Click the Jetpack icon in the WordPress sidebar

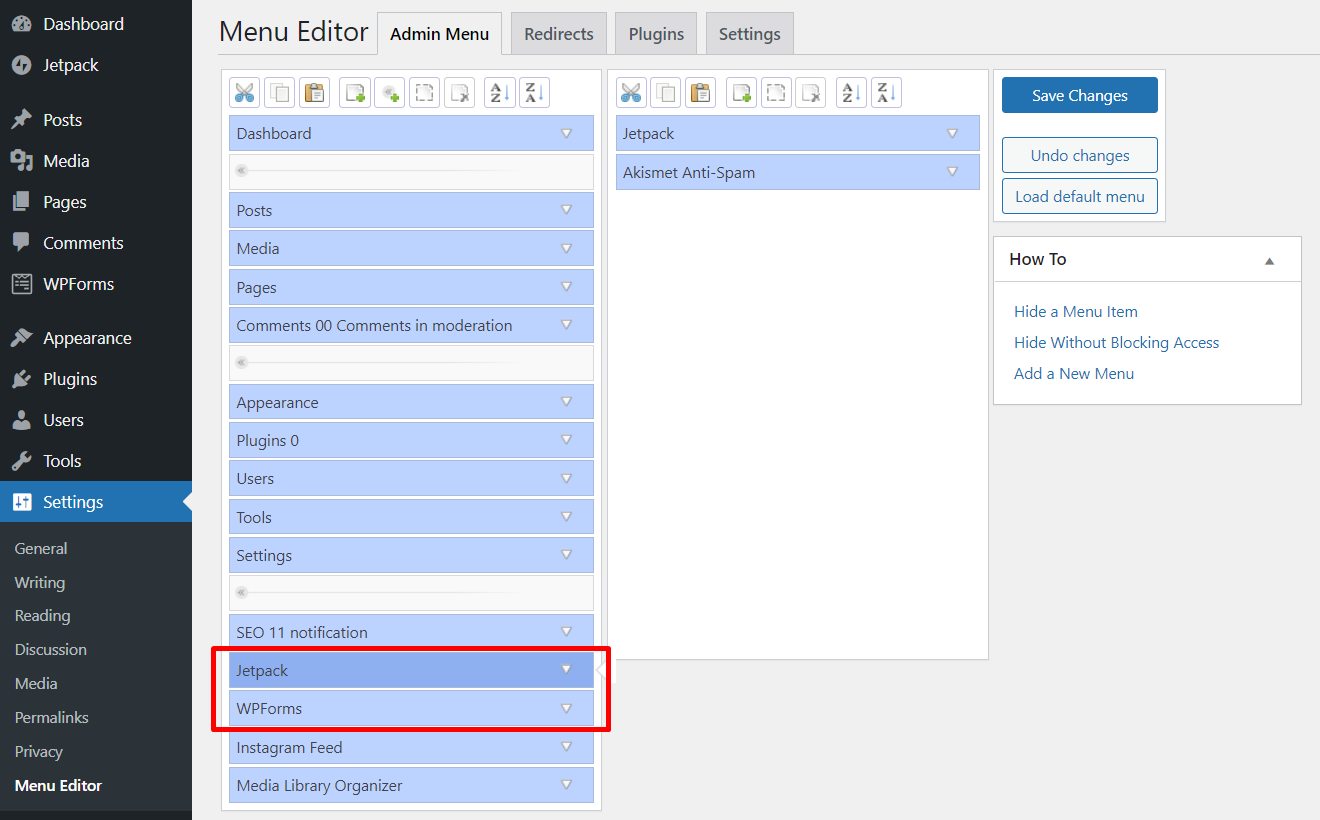point(22,65)
